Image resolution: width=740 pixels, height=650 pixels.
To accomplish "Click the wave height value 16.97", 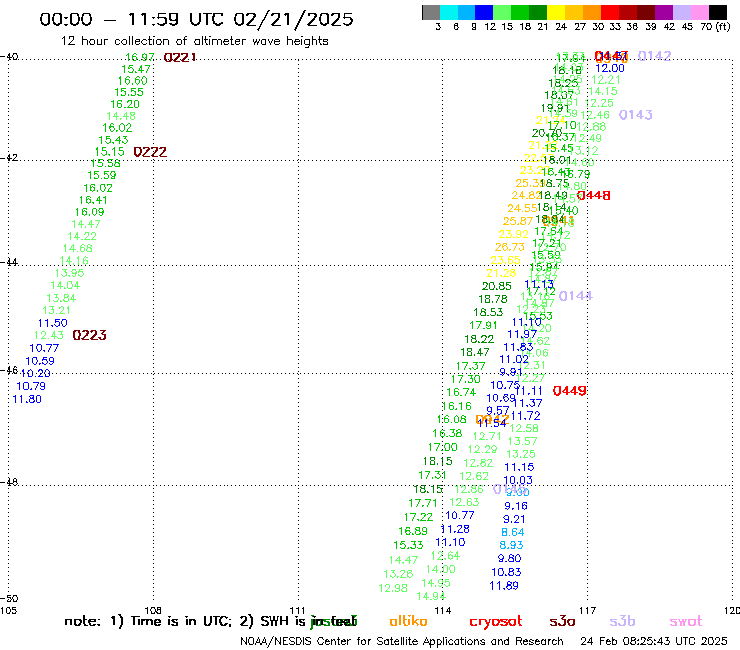I will click(x=140, y=57).
